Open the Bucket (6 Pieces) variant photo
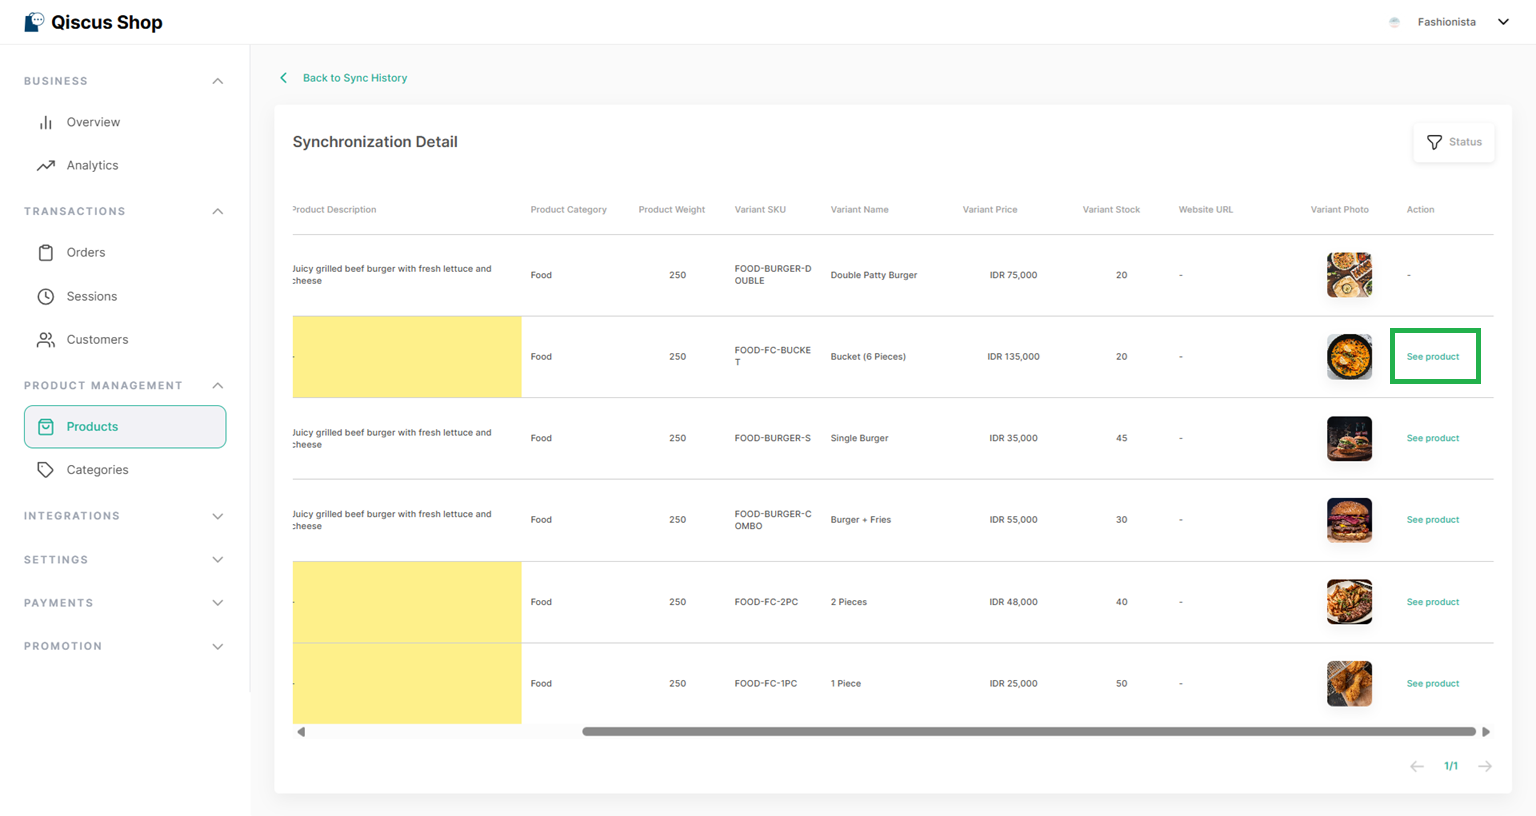Viewport: 1536px width, 816px height. (x=1349, y=357)
